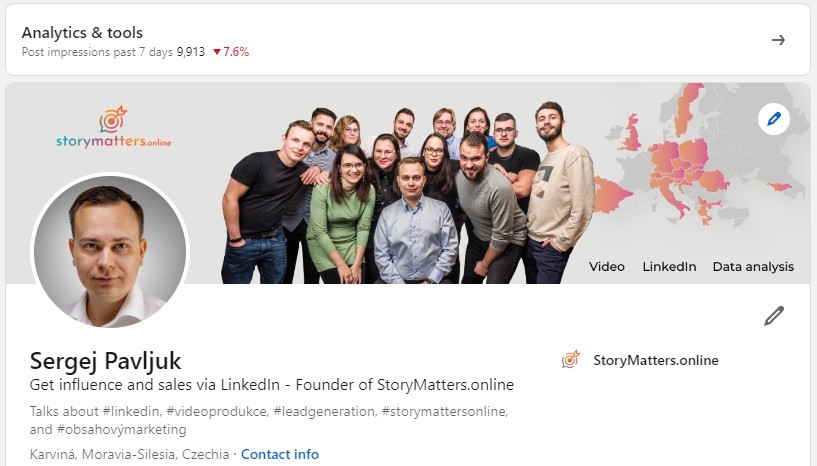
Task: Click the team group photo in the banner
Action: (x=409, y=193)
